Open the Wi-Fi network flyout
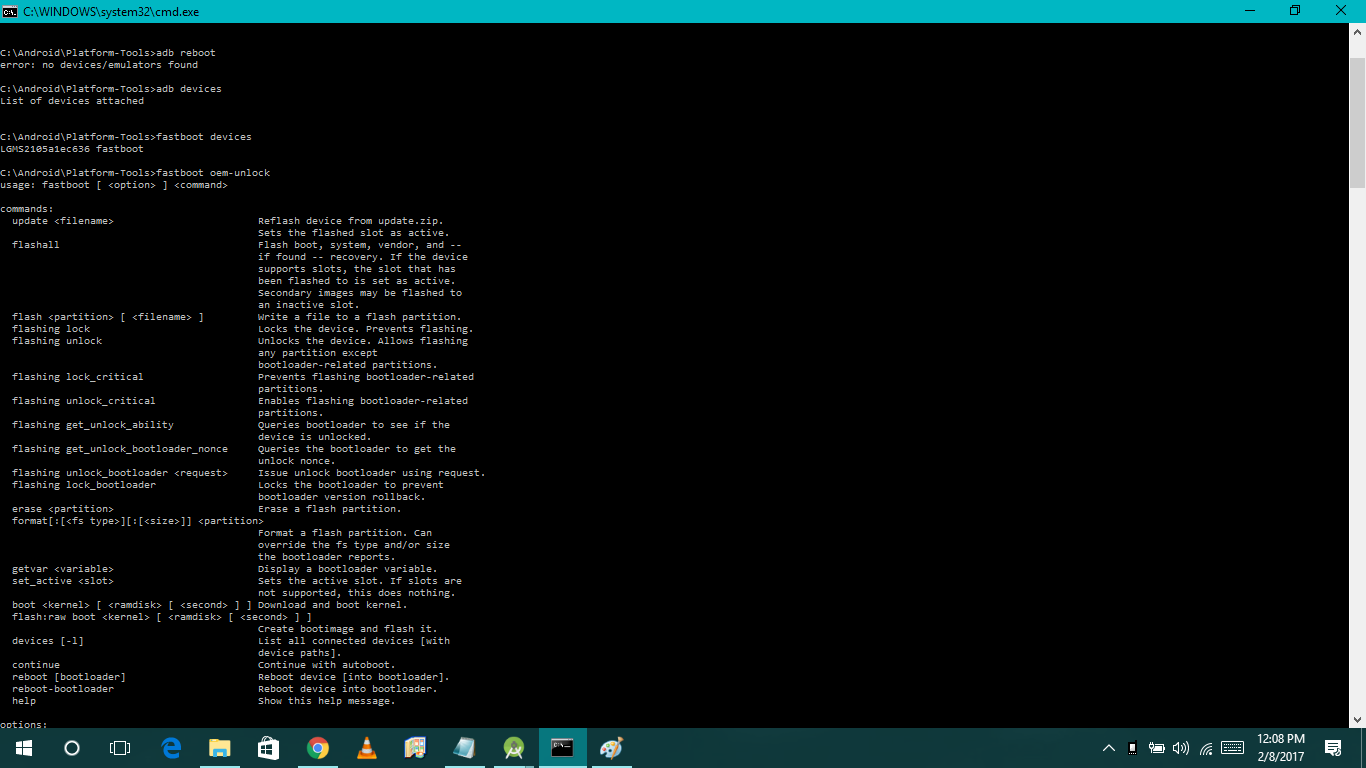Screen dimensions: 1366x768 coord(1206,748)
